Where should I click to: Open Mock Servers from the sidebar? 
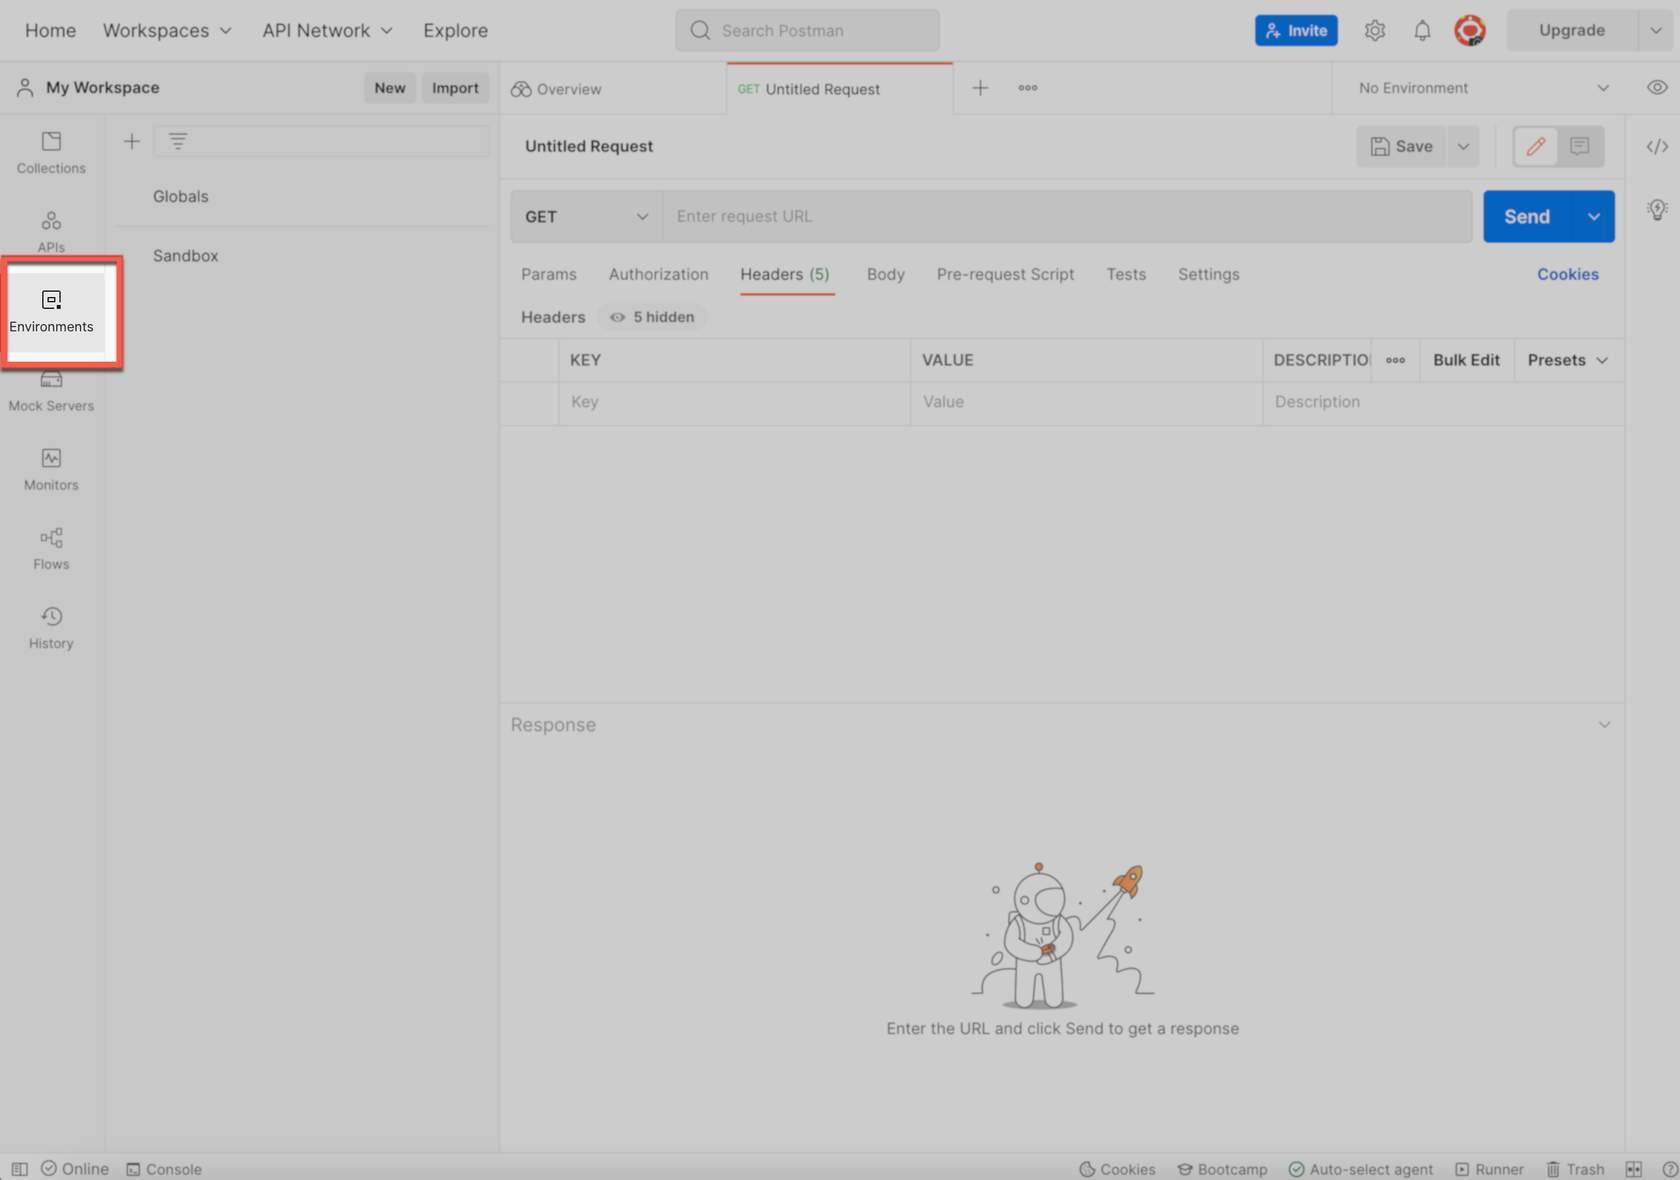(x=50, y=390)
